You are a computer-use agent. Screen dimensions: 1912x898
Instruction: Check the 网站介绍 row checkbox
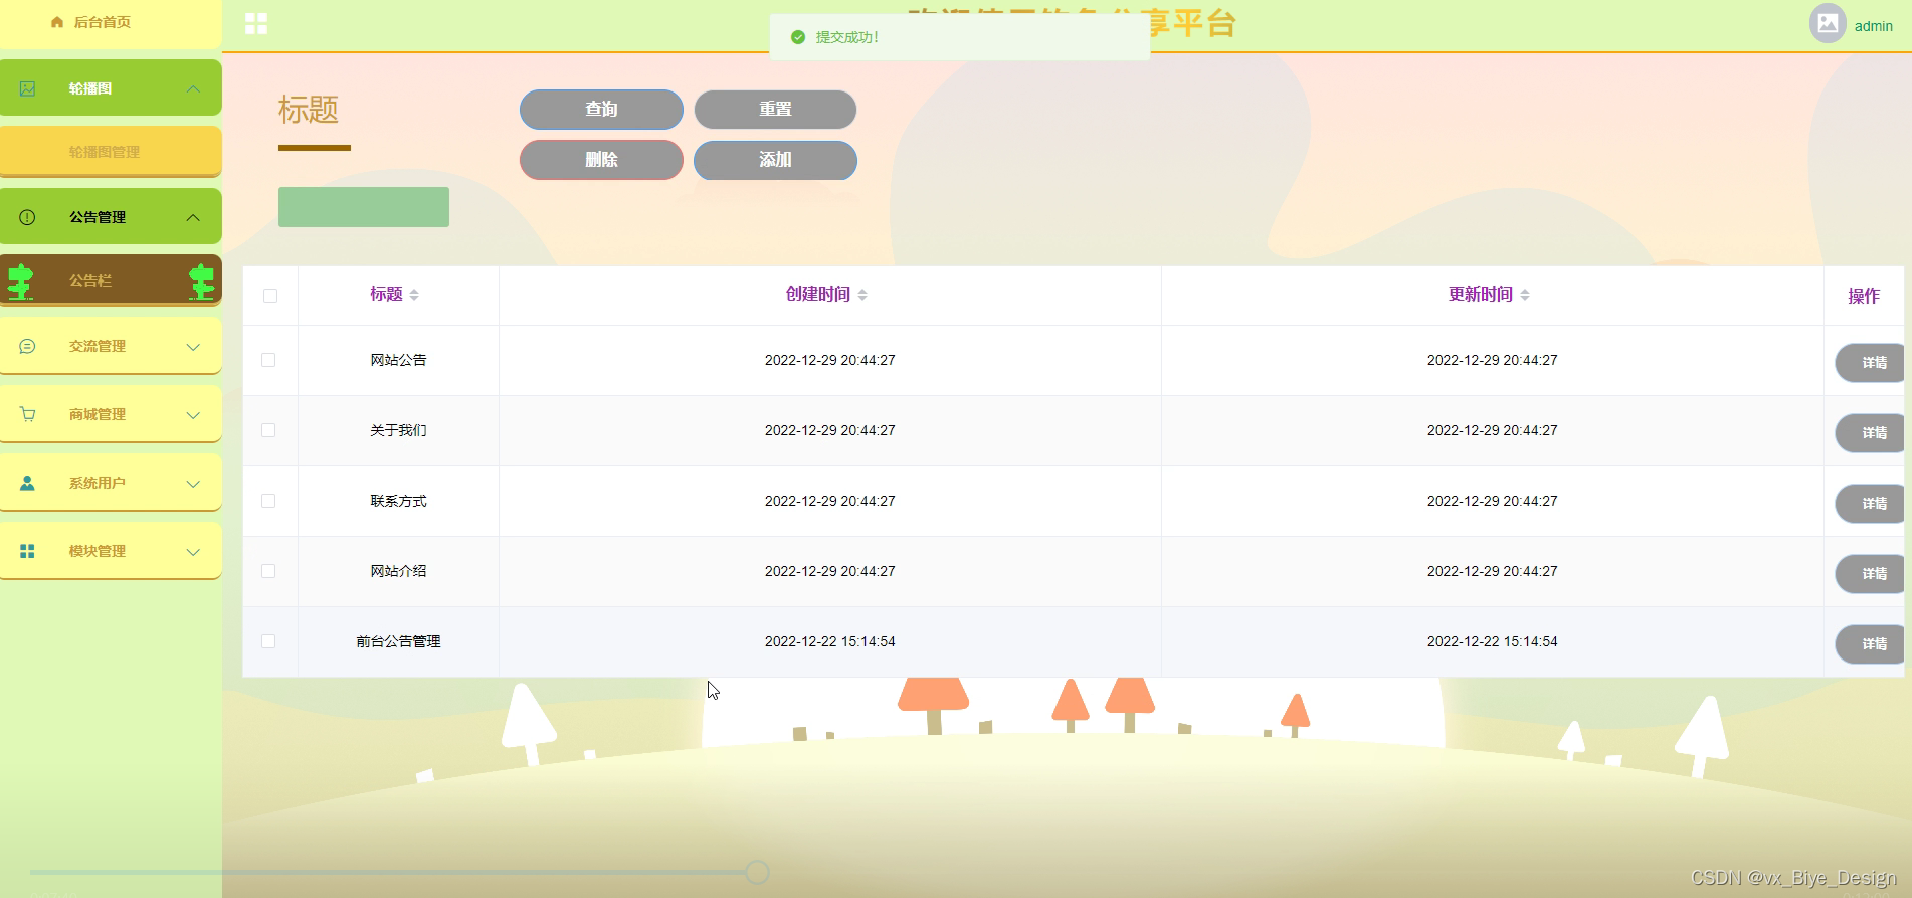click(268, 571)
